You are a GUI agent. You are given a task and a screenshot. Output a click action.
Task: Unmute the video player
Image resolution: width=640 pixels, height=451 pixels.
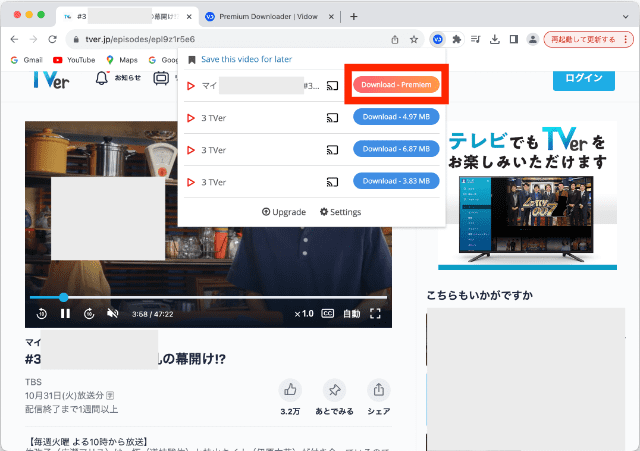pyautogui.click(x=112, y=313)
